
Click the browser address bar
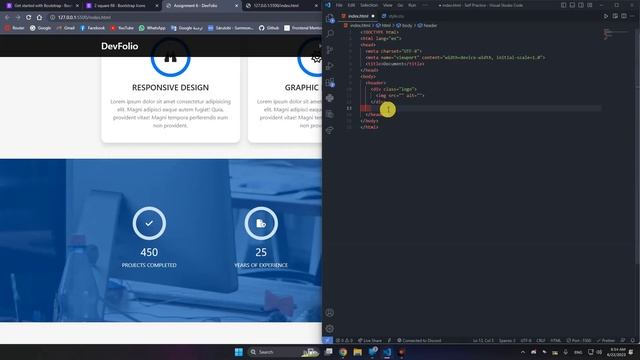coord(184,18)
